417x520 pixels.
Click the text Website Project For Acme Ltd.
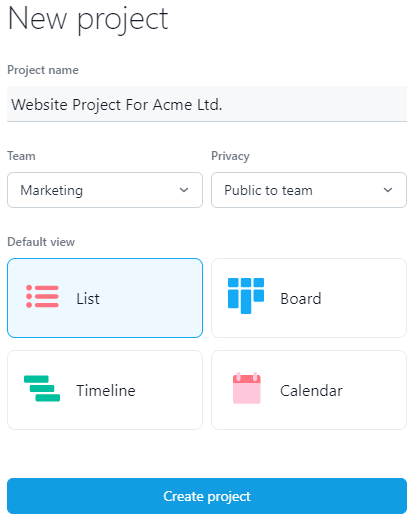[117, 105]
